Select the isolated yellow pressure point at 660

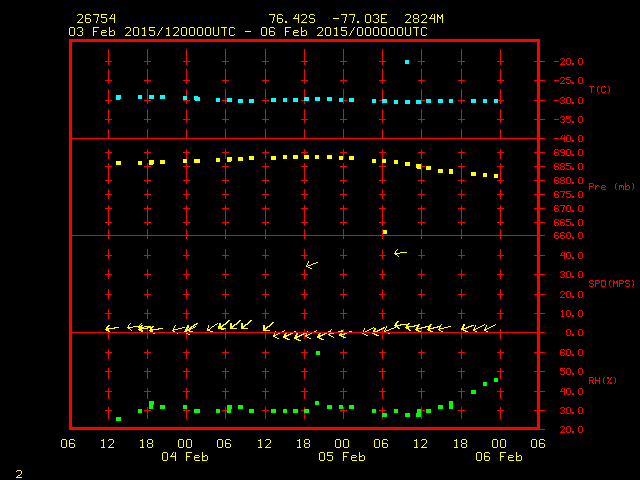385,232
